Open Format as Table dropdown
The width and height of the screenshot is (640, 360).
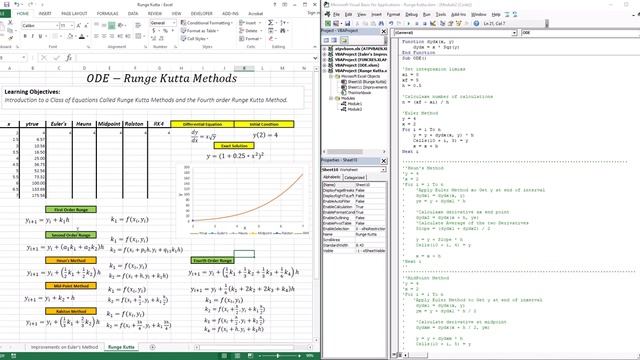(200, 31)
